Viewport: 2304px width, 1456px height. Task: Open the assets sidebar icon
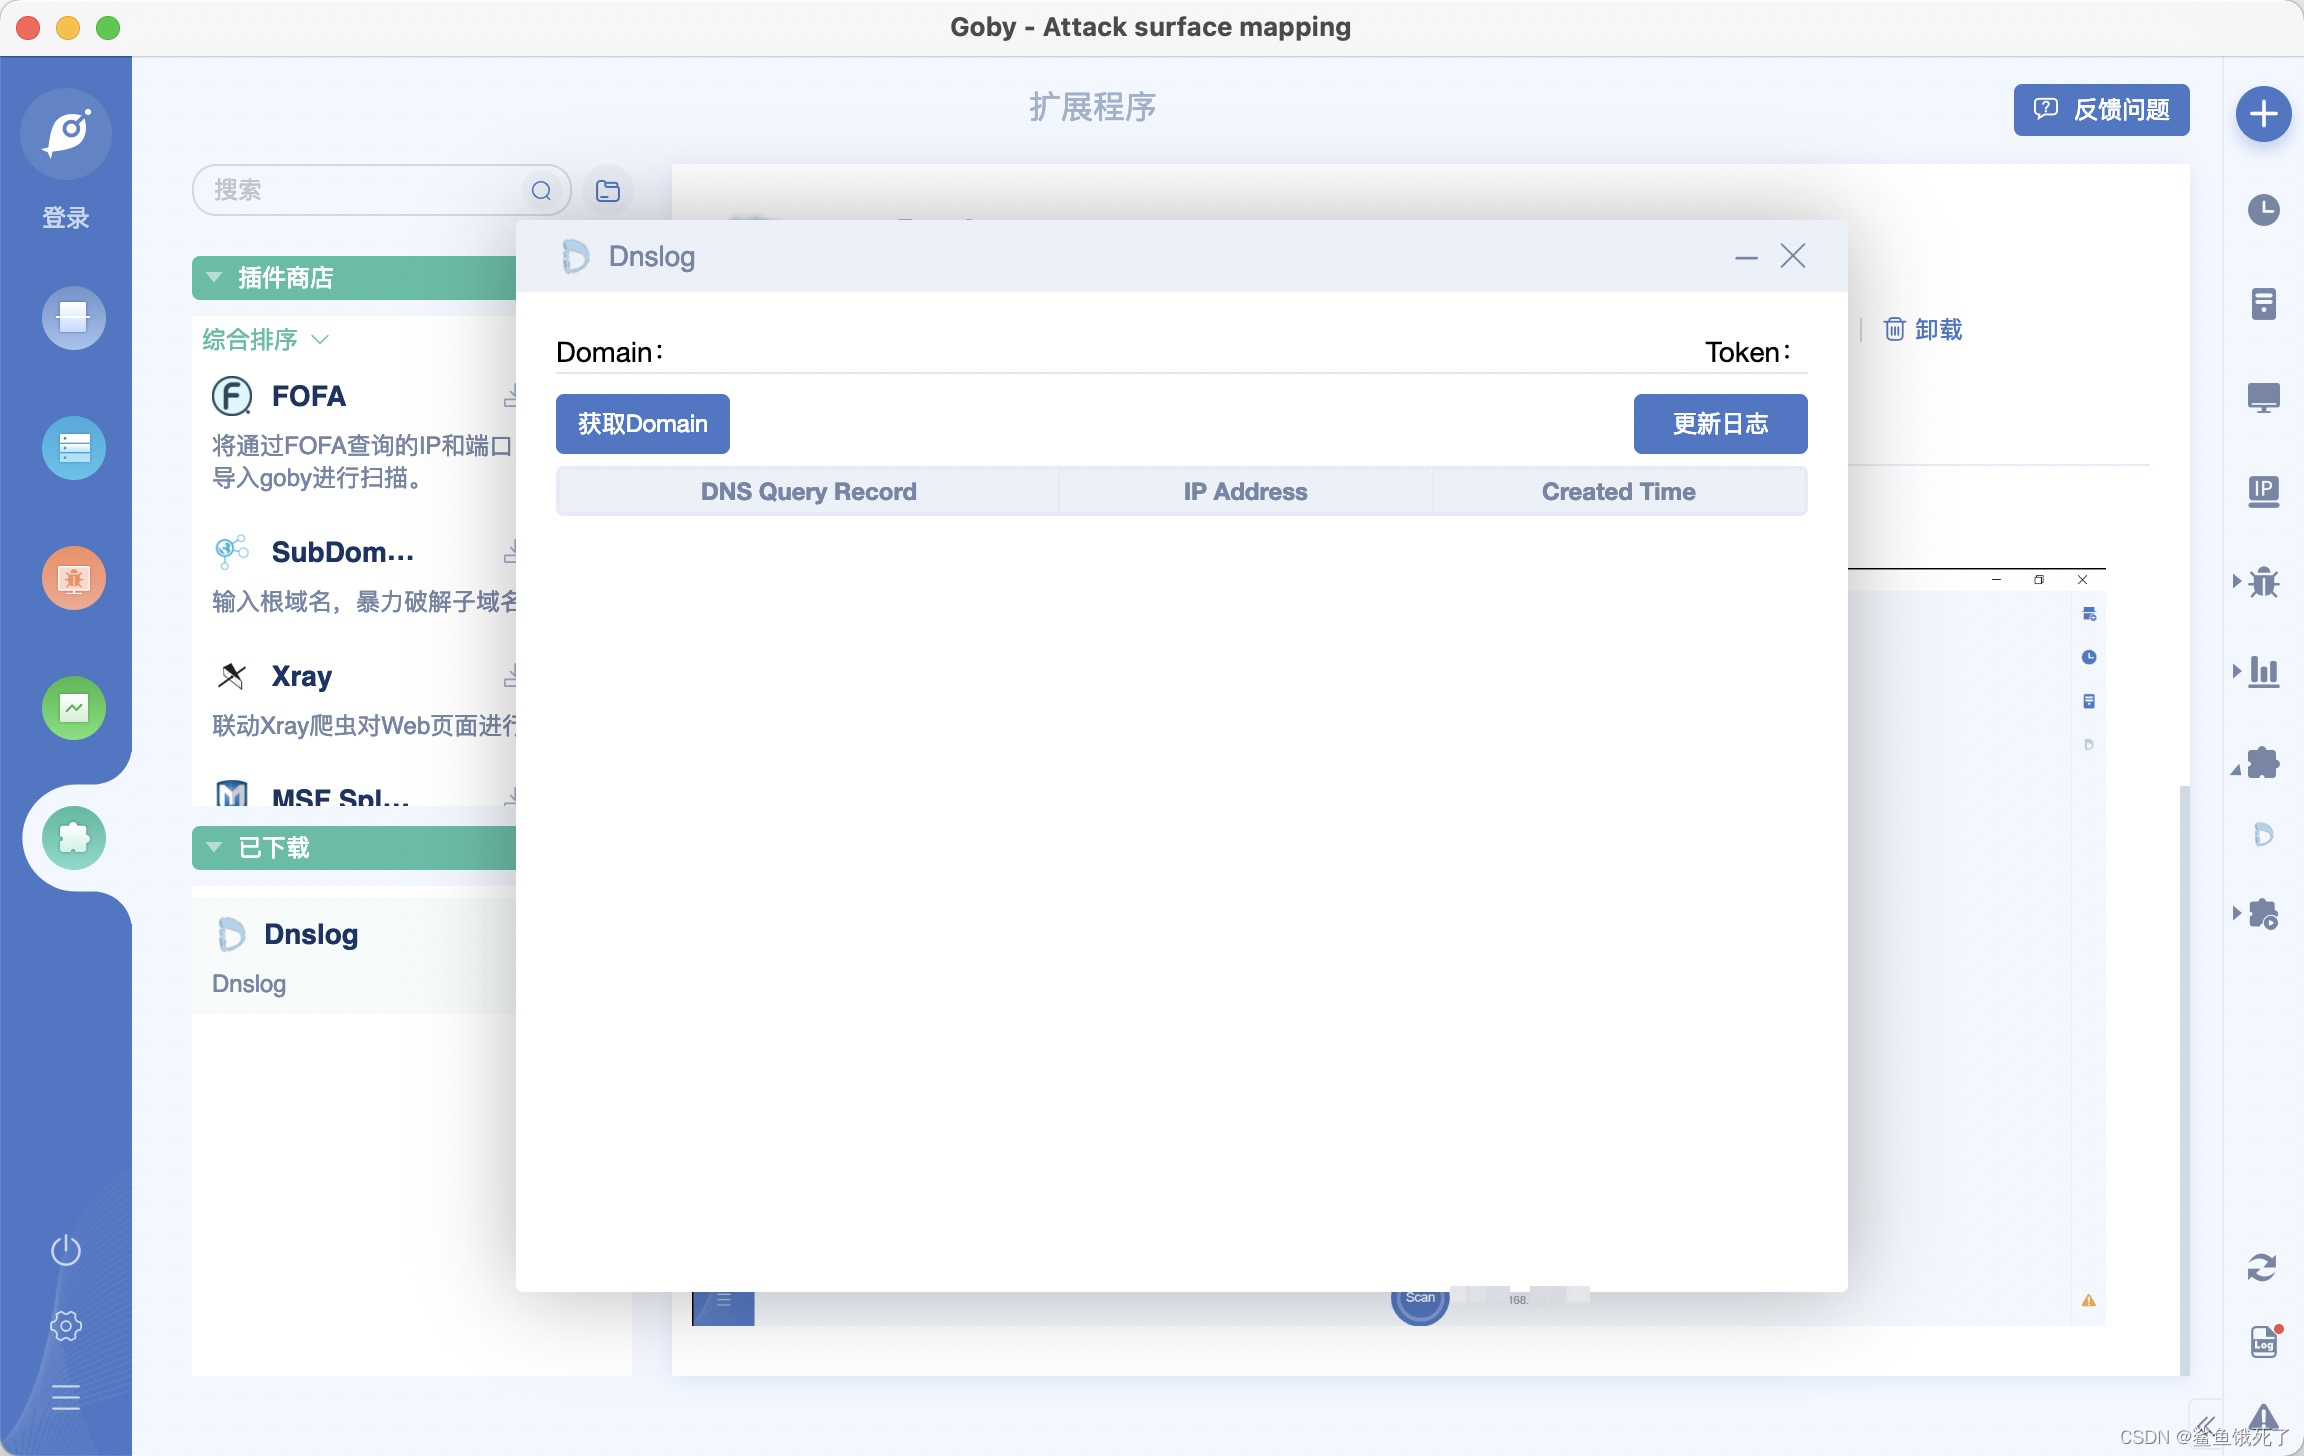[74, 448]
